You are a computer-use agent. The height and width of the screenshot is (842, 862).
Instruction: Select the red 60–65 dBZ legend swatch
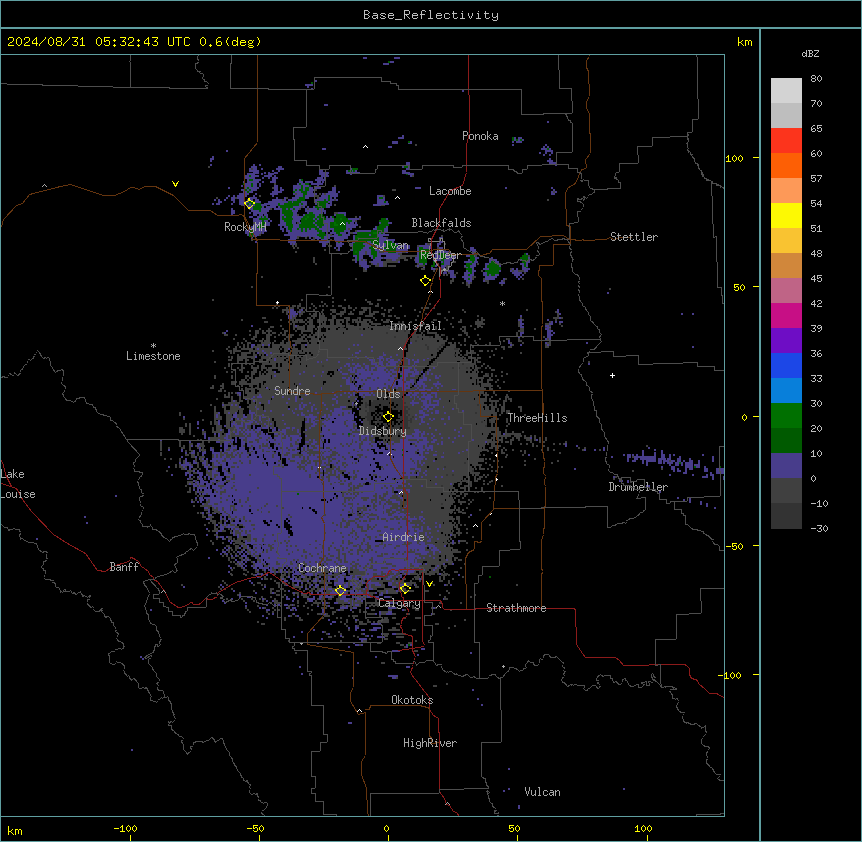tap(786, 141)
